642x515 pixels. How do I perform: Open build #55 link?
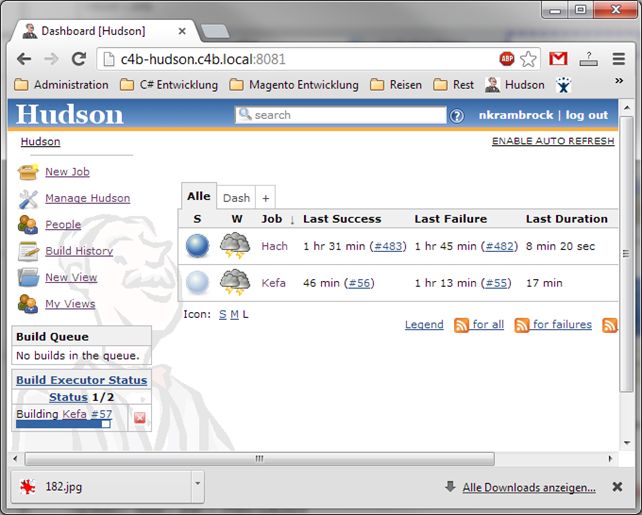click(x=496, y=283)
